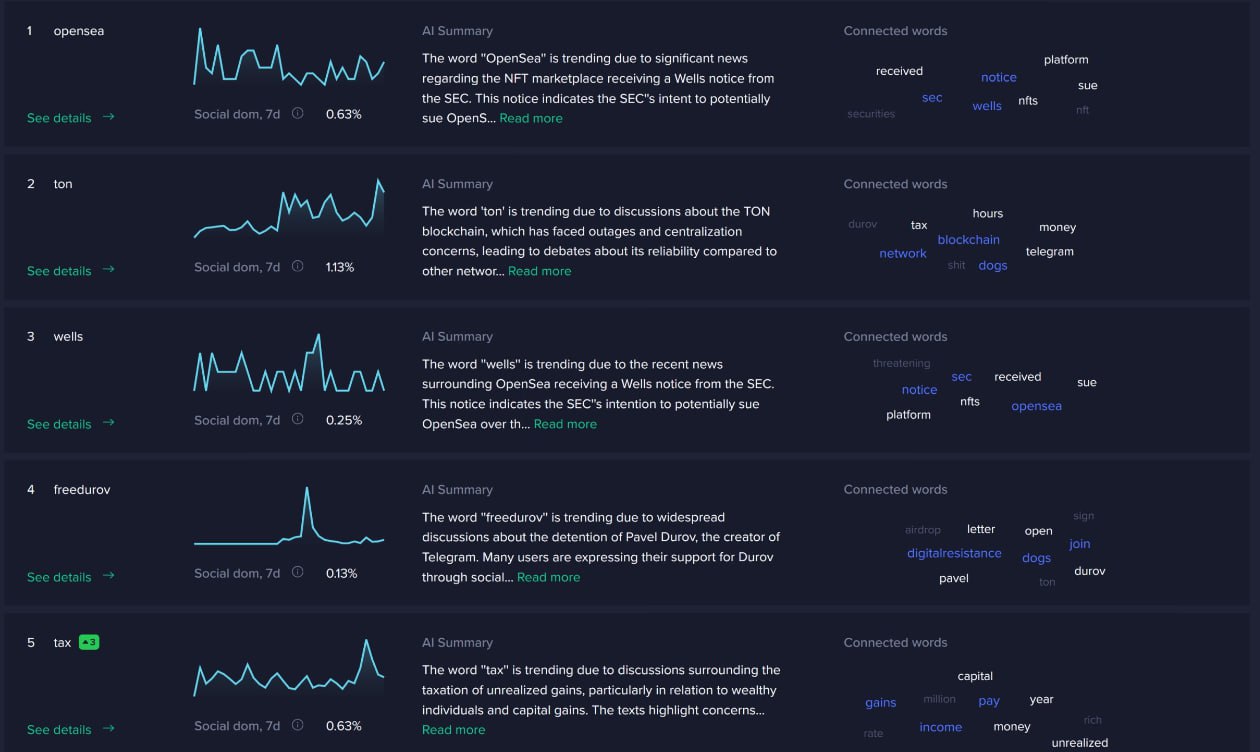Open the info tooltip icon for wells
Viewport: 1260px width, 752px height.
coord(298,420)
